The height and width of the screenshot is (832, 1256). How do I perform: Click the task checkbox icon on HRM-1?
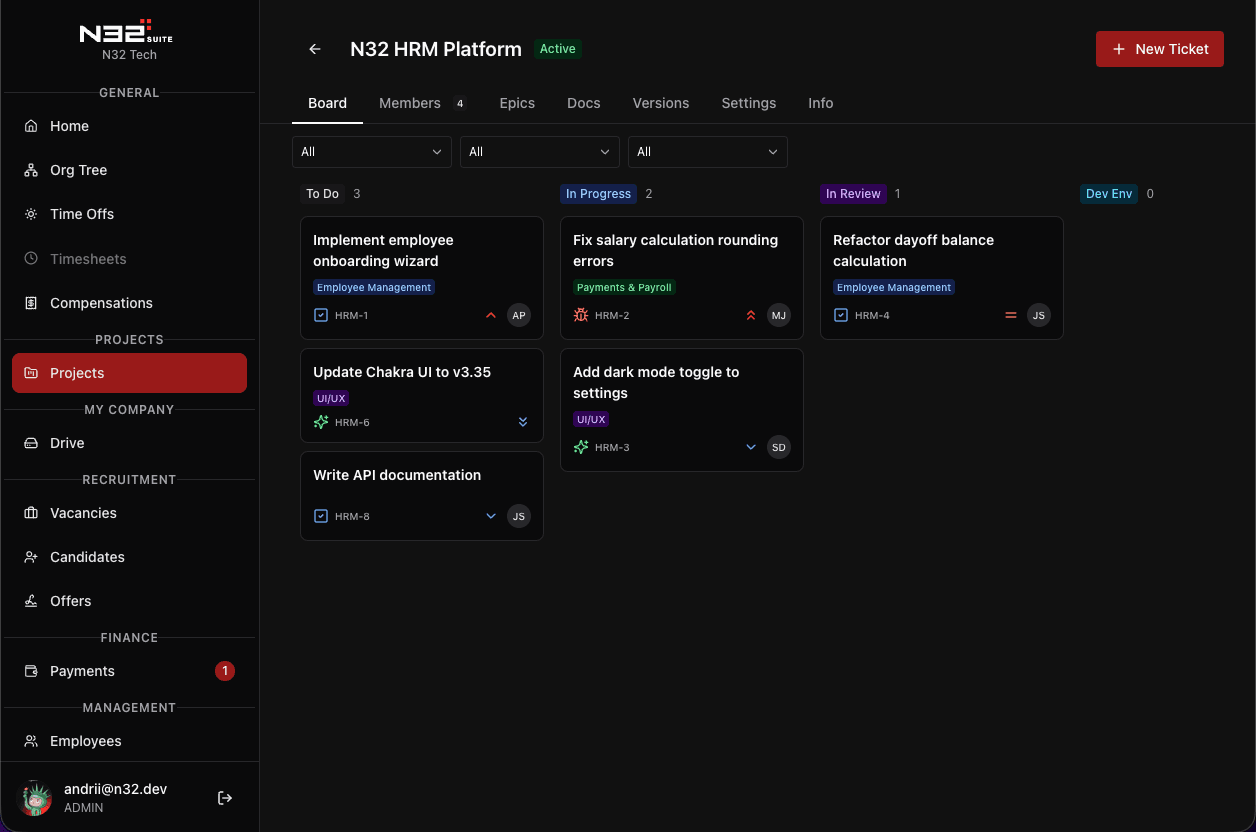320,314
